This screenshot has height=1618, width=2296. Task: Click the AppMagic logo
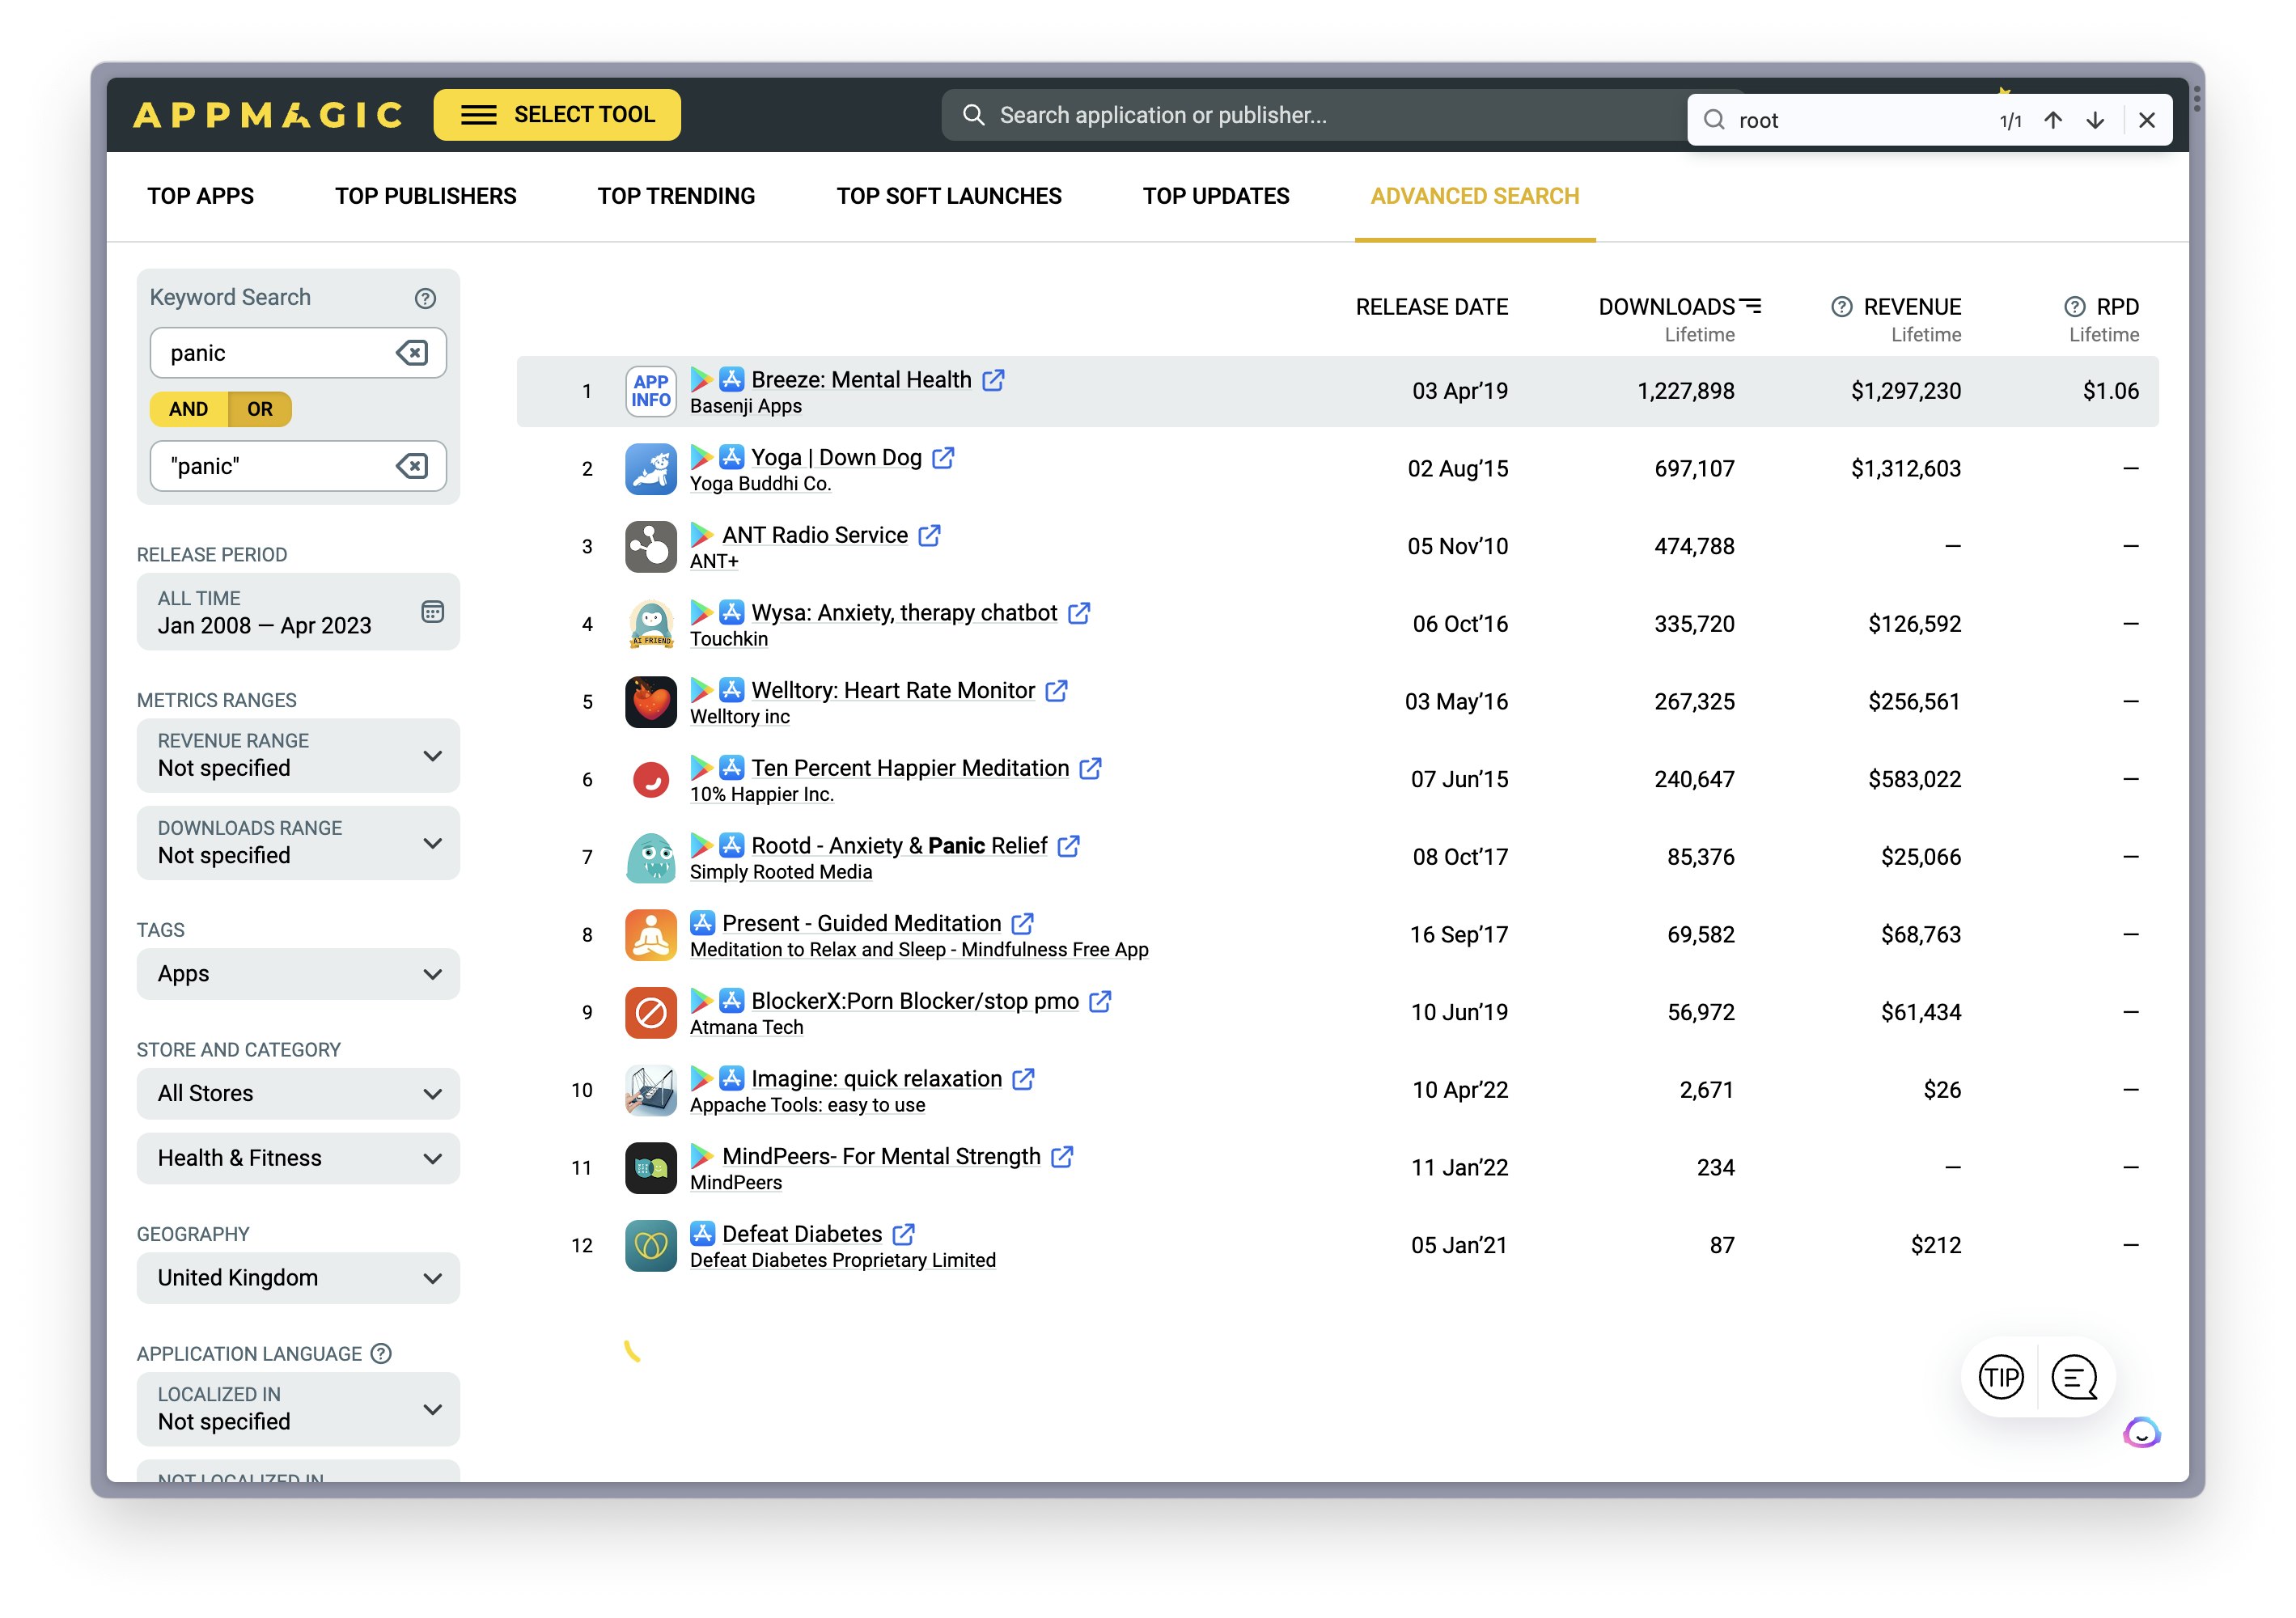click(268, 115)
